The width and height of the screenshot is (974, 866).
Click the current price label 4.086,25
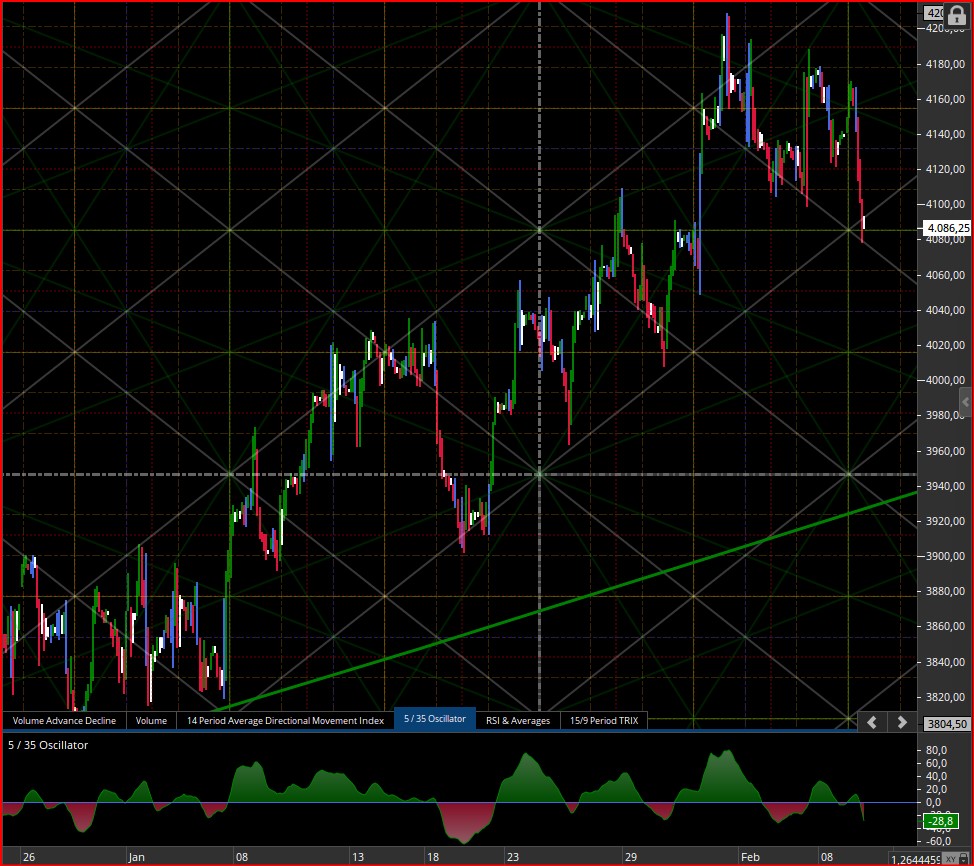pyautogui.click(x=947, y=228)
